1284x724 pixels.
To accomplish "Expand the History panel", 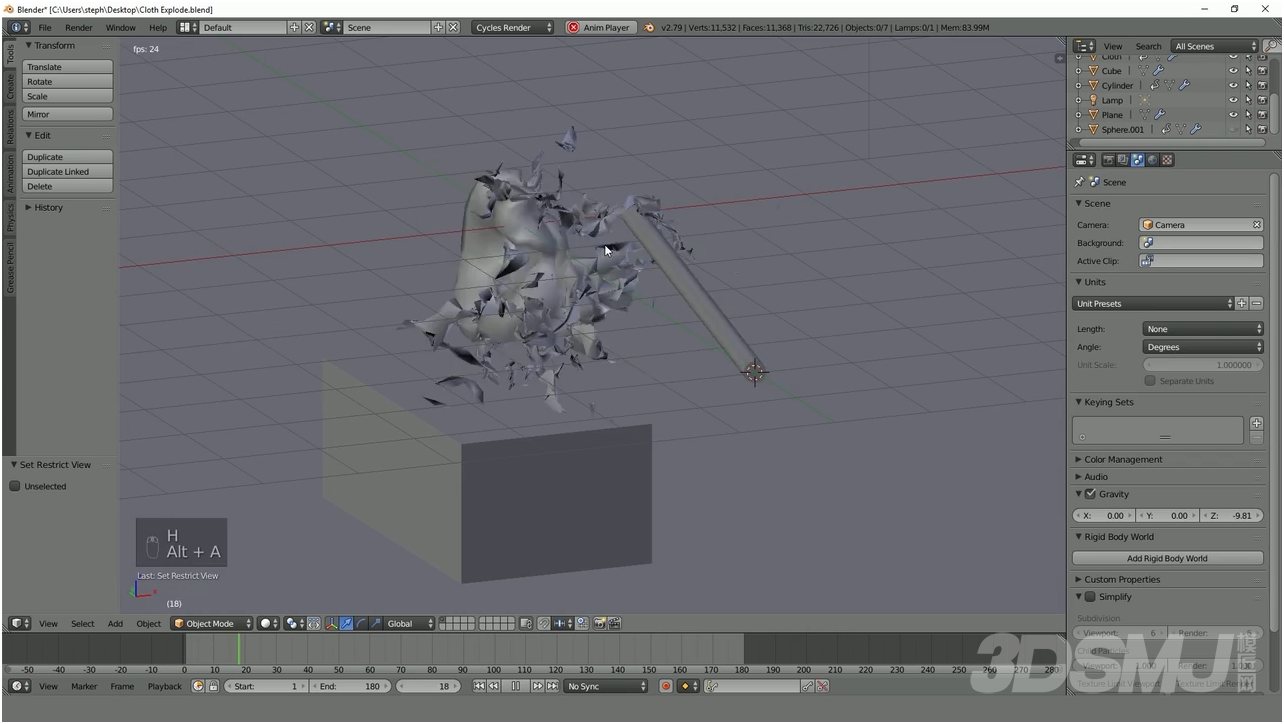I will click(48, 207).
